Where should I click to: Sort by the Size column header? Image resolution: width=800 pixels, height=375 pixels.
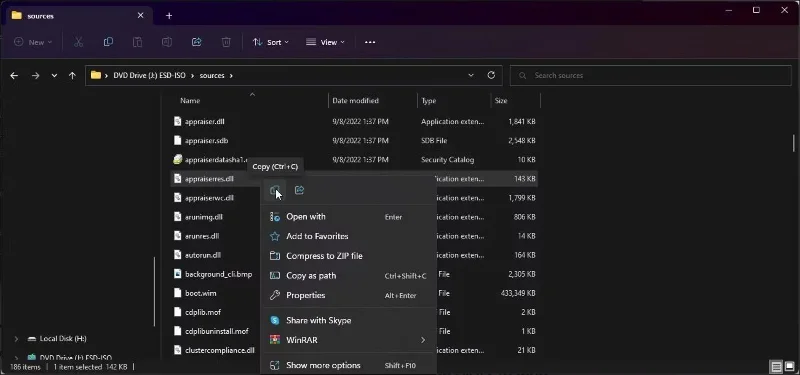[501, 101]
